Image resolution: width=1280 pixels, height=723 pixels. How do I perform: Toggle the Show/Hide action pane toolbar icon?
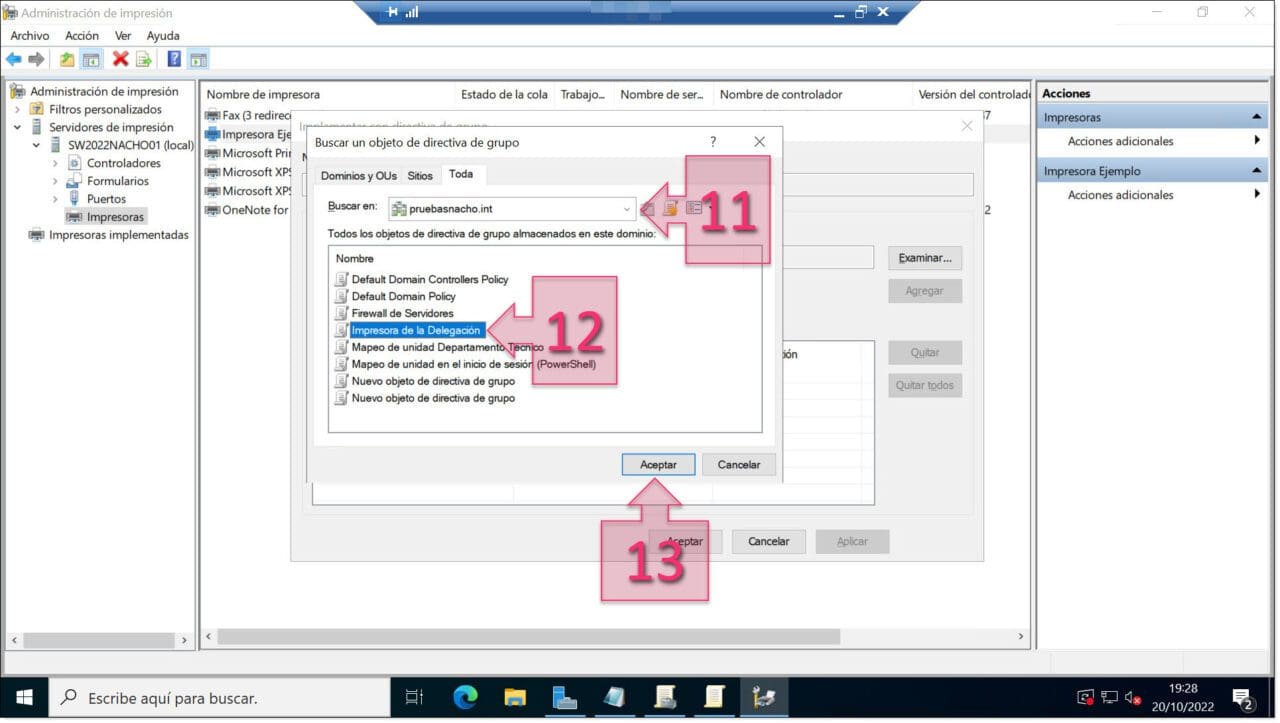198,59
